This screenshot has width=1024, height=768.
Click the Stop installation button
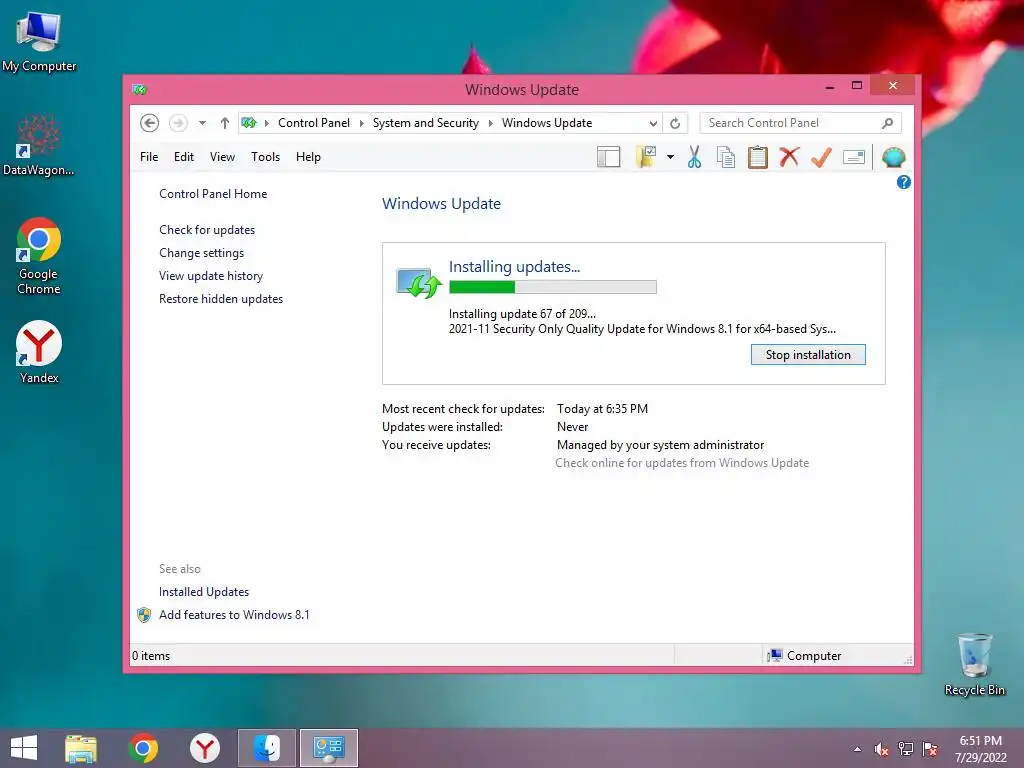click(x=808, y=355)
